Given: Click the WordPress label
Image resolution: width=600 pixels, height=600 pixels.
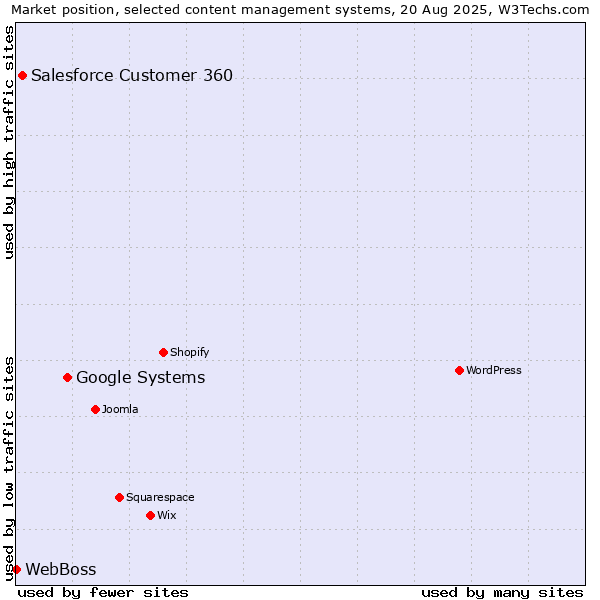Looking at the screenshot, I should click(494, 370).
